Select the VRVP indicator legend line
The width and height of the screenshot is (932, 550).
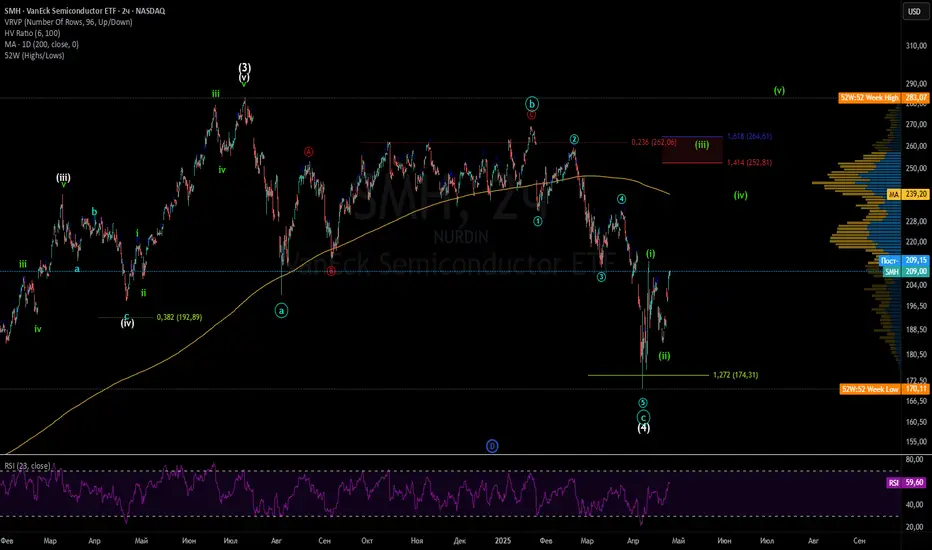68,22
